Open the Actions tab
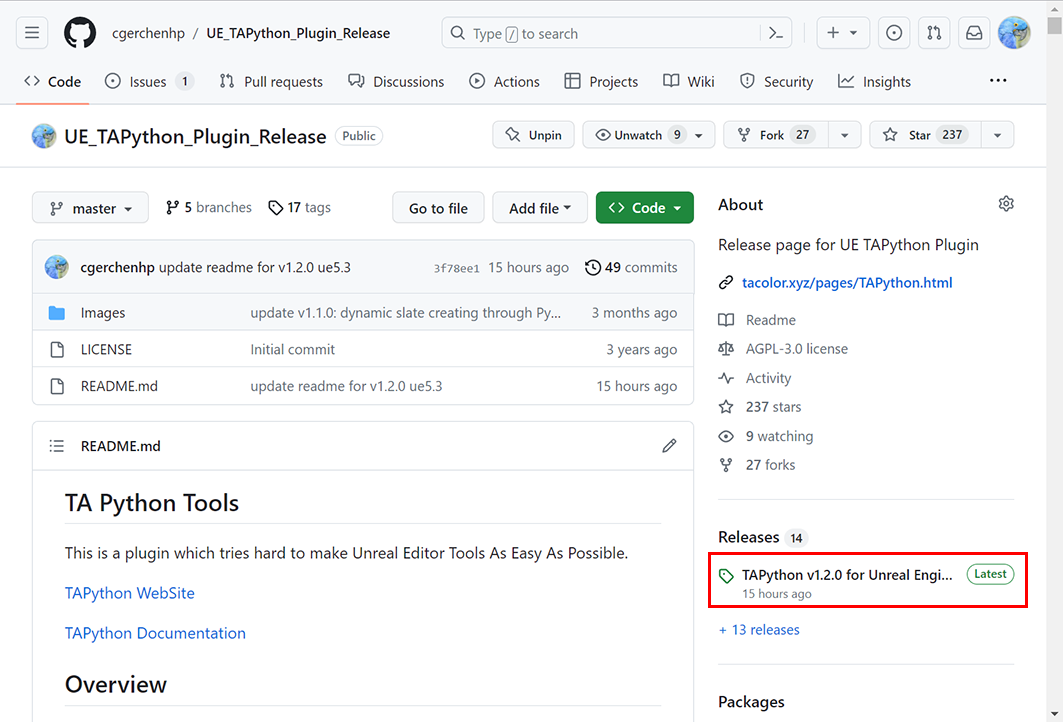 504,81
